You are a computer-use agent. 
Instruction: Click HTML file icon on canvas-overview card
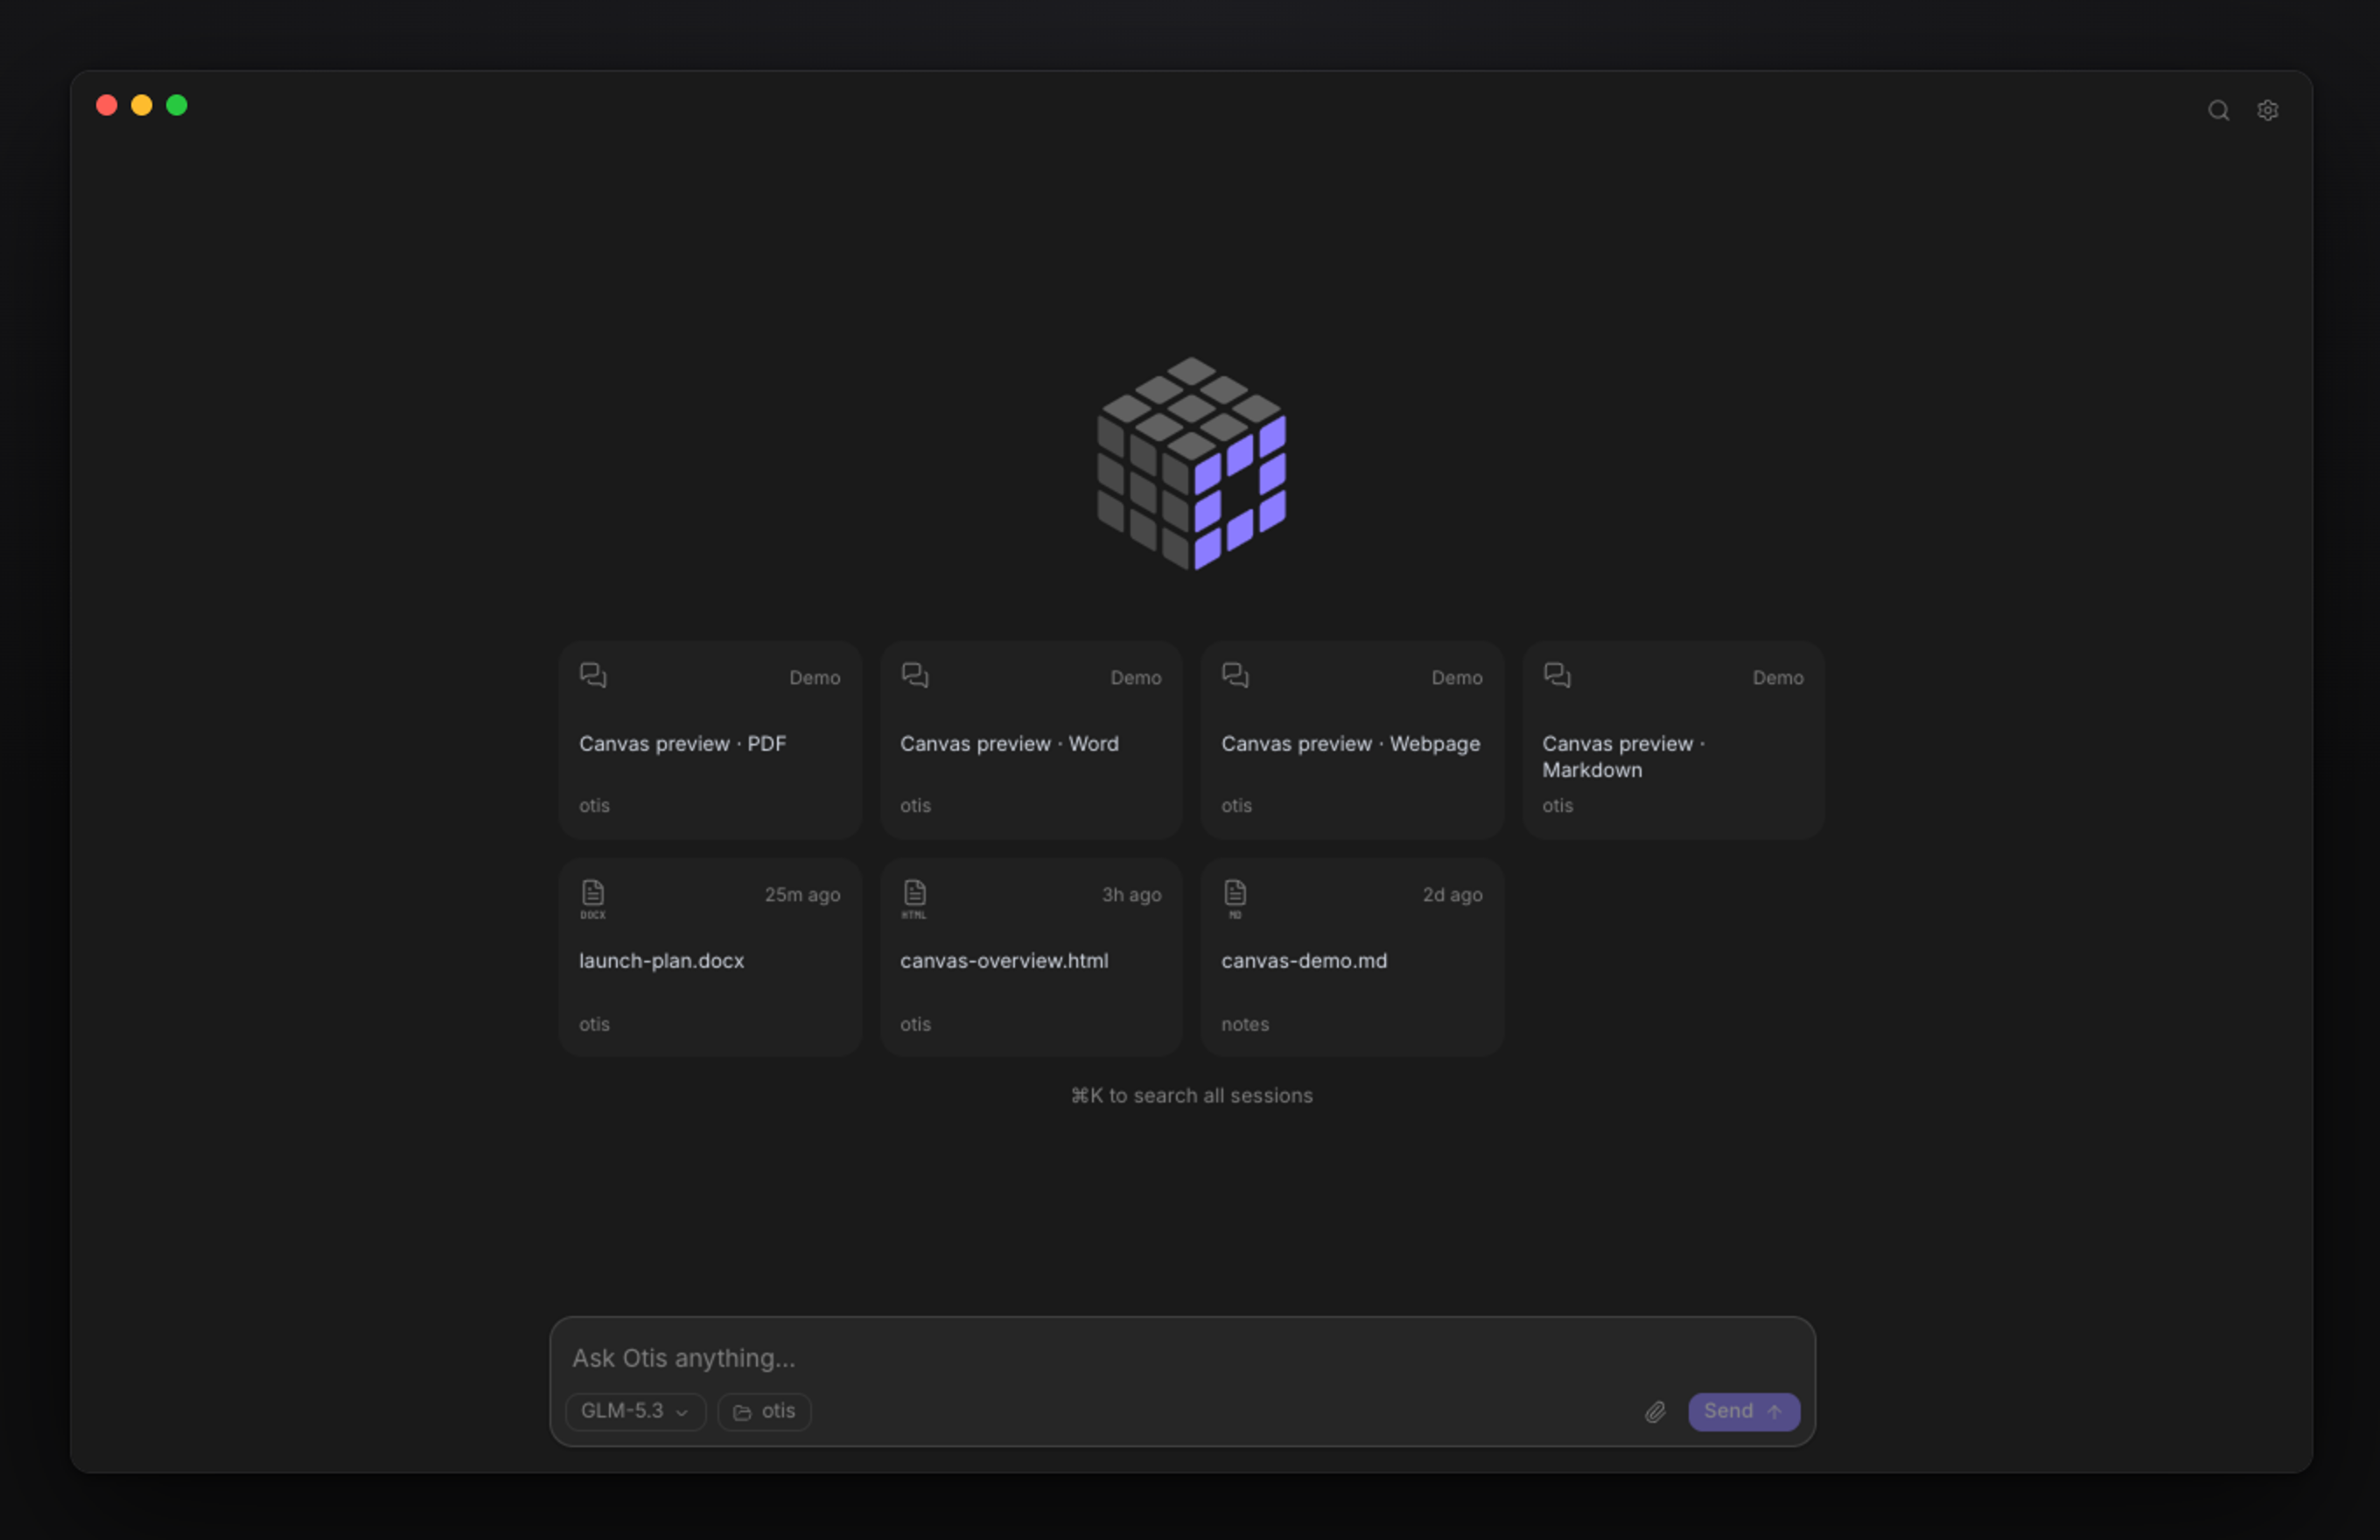[914, 898]
